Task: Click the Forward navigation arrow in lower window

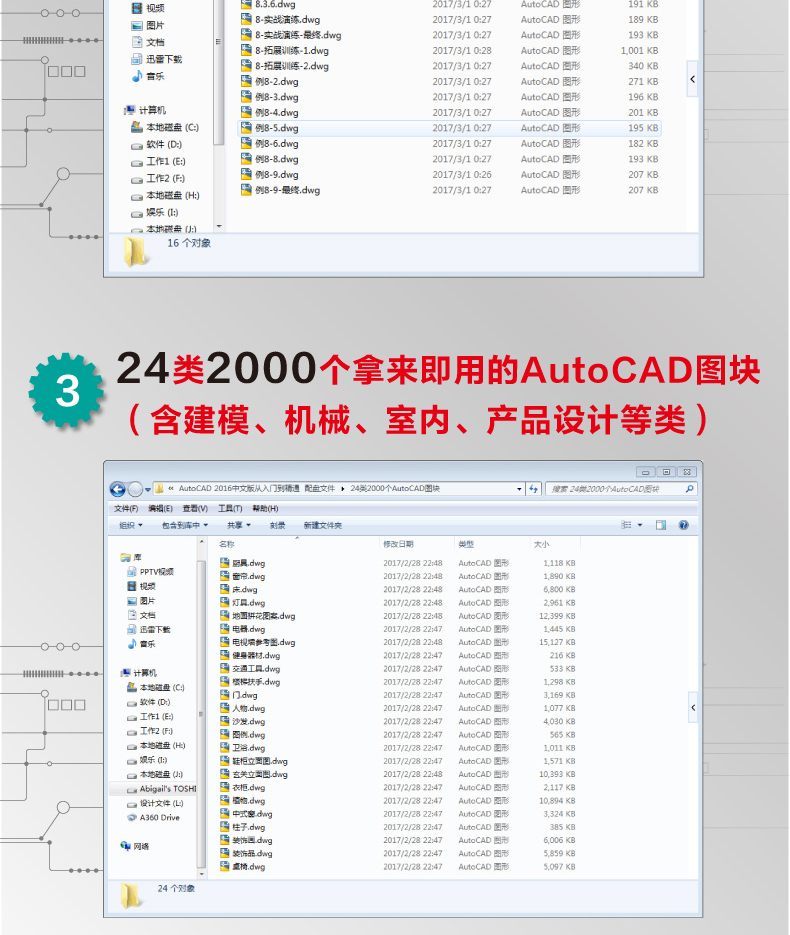Action: pyautogui.click(x=135, y=490)
